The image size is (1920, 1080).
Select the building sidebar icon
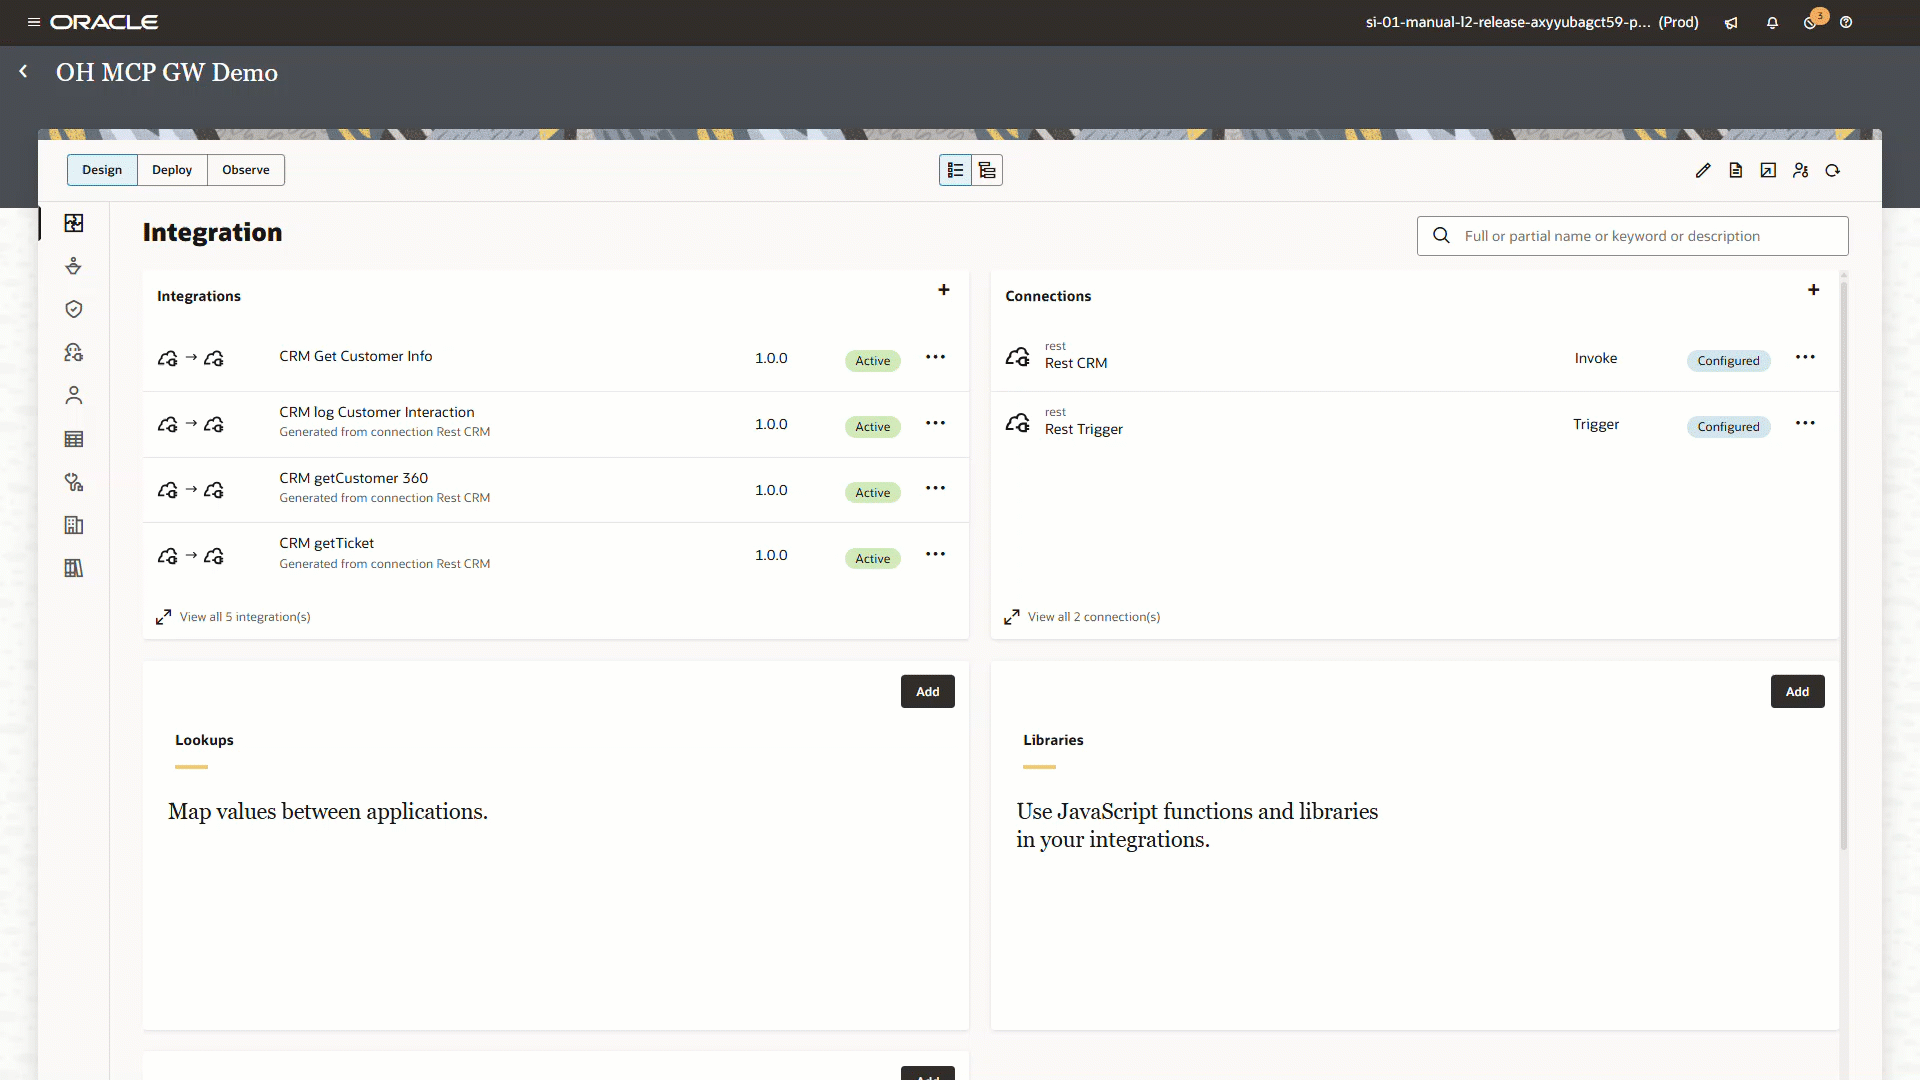click(x=74, y=525)
